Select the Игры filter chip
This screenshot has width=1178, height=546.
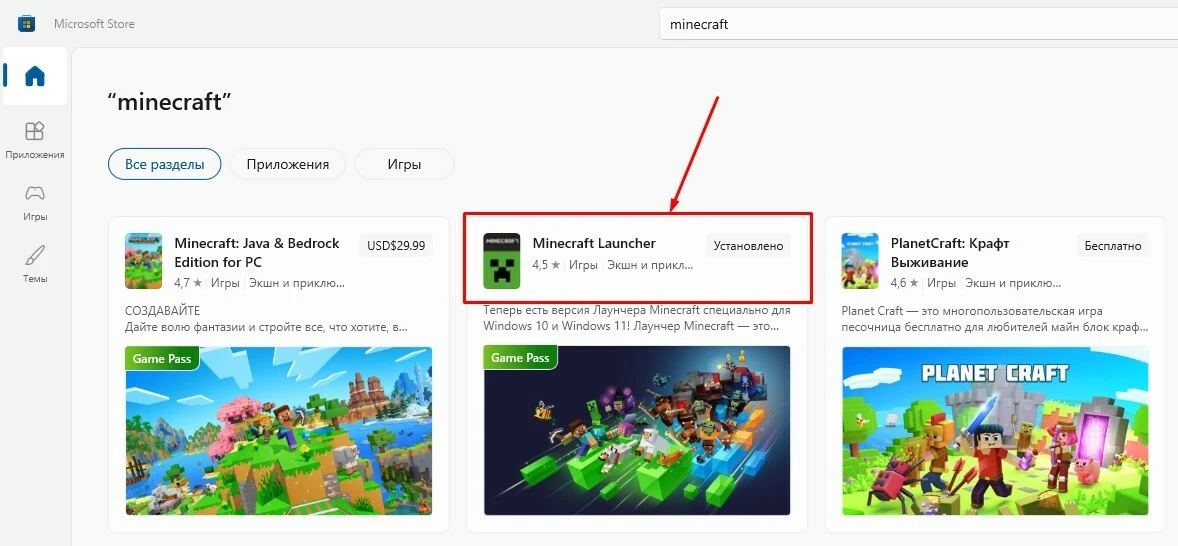point(404,164)
